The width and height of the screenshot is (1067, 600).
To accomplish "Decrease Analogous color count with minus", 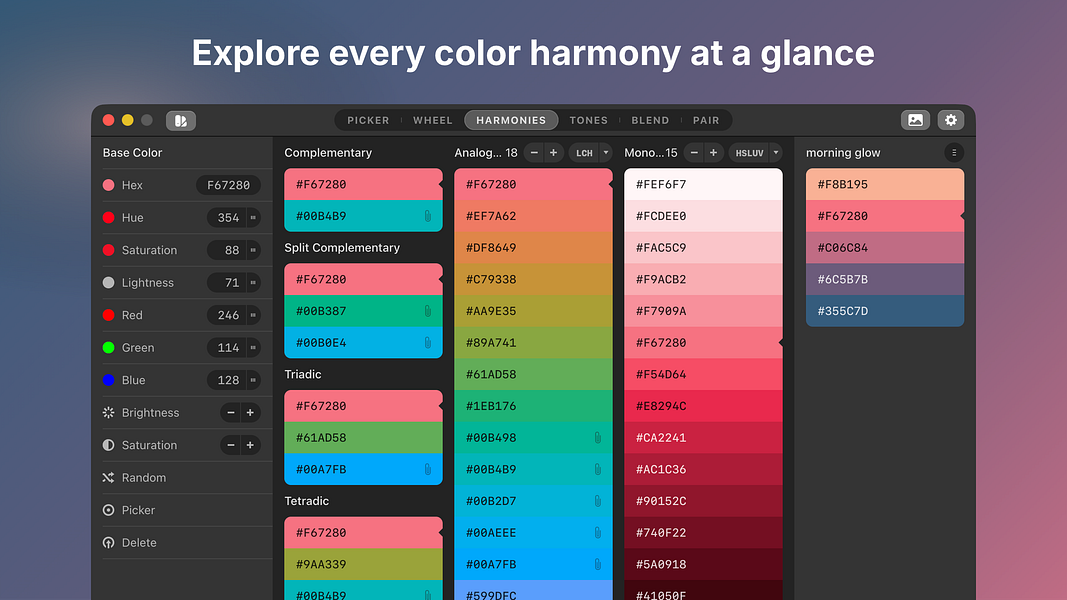I will pos(534,152).
